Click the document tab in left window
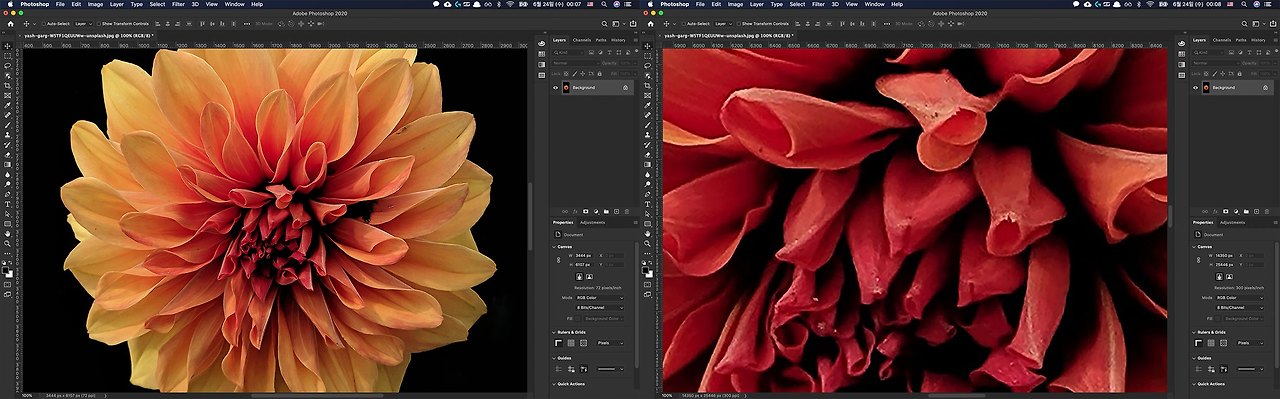The width and height of the screenshot is (1280, 399). pos(88,36)
